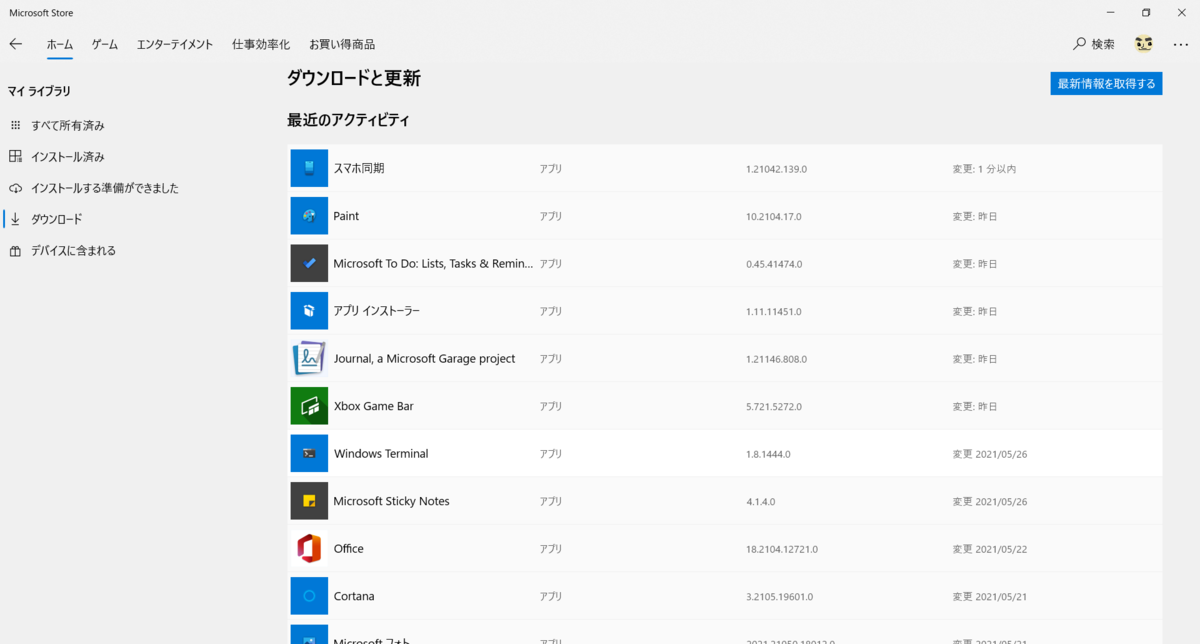Image resolution: width=1200 pixels, height=644 pixels.
Task: Click version 1.21146.808.0 text
Action: [x=776, y=359]
